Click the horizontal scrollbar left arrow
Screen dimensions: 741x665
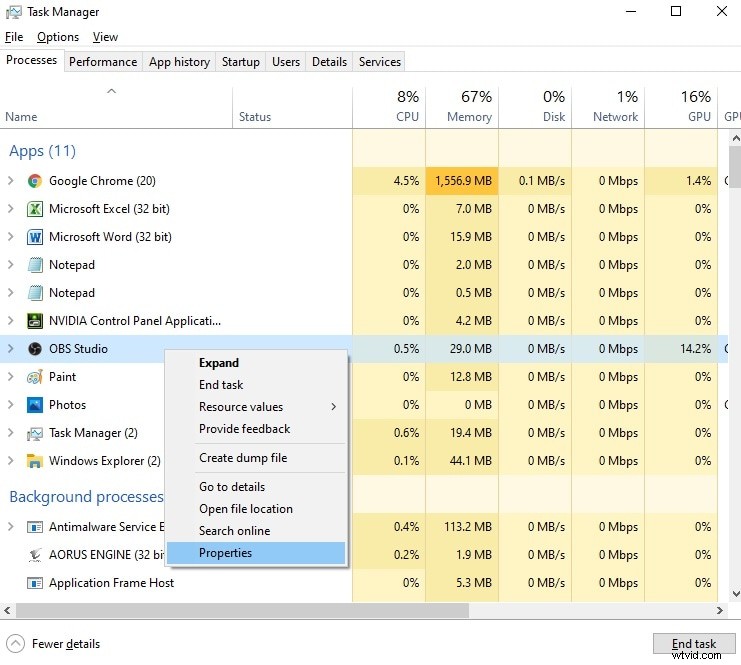tap(7, 611)
